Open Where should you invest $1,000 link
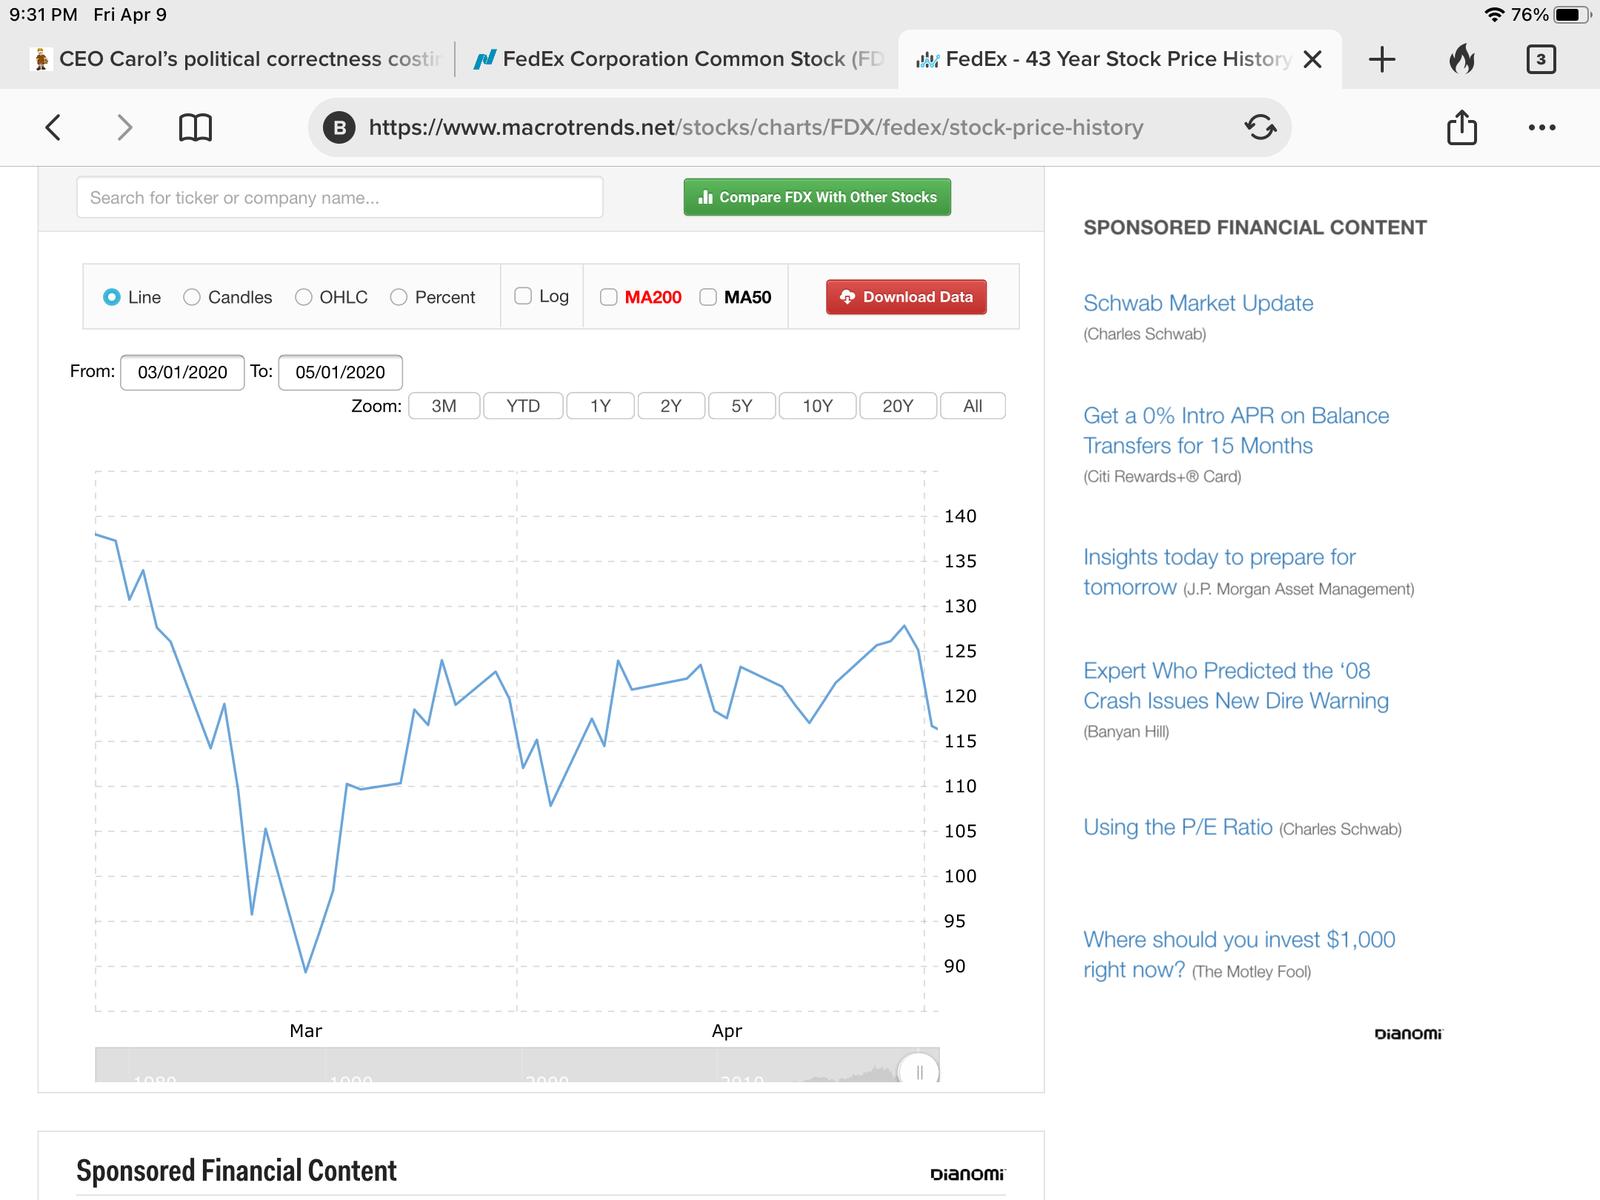The image size is (1600, 1200). pos(1239,954)
